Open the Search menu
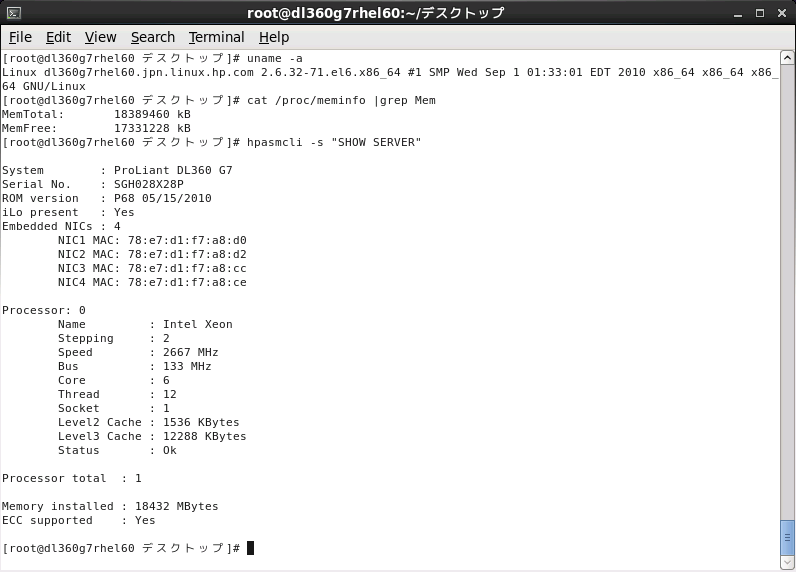This screenshot has height=572, width=796. pos(153,37)
